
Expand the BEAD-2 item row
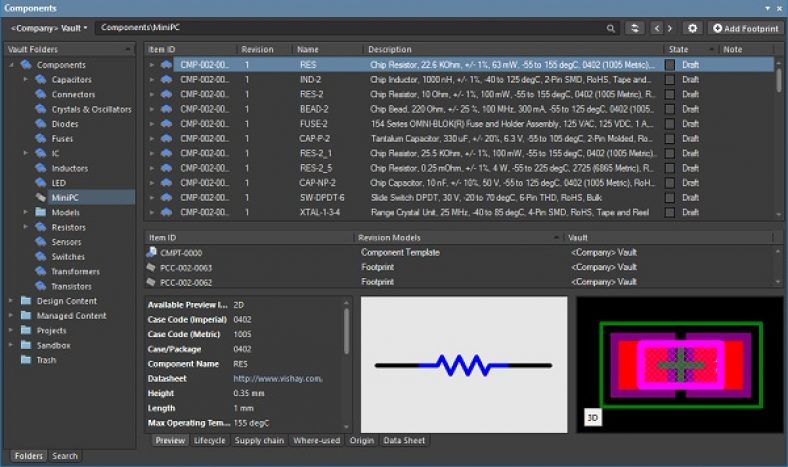click(152, 109)
